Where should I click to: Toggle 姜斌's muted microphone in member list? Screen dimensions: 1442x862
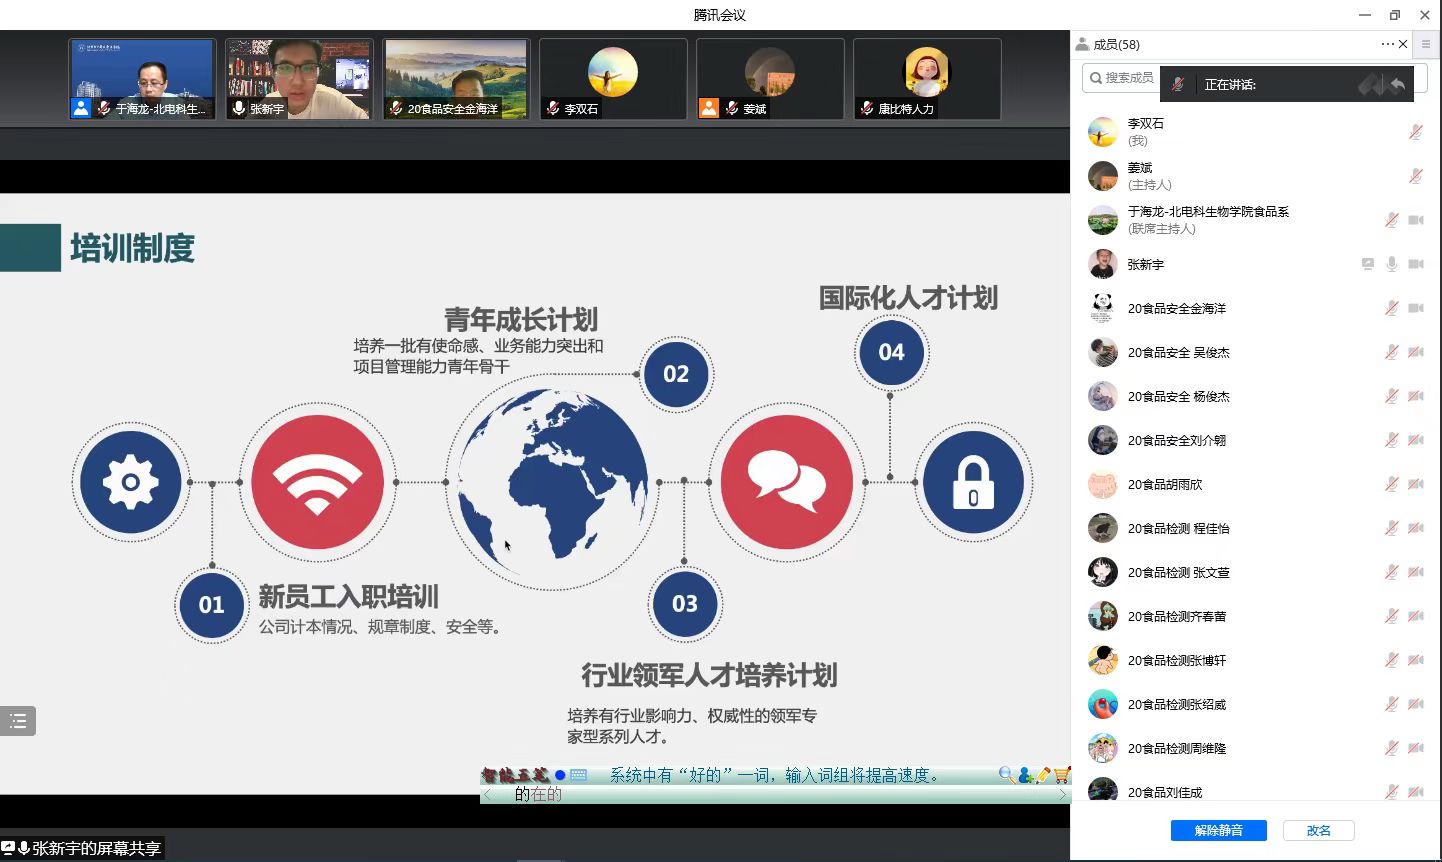[x=1415, y=176]
